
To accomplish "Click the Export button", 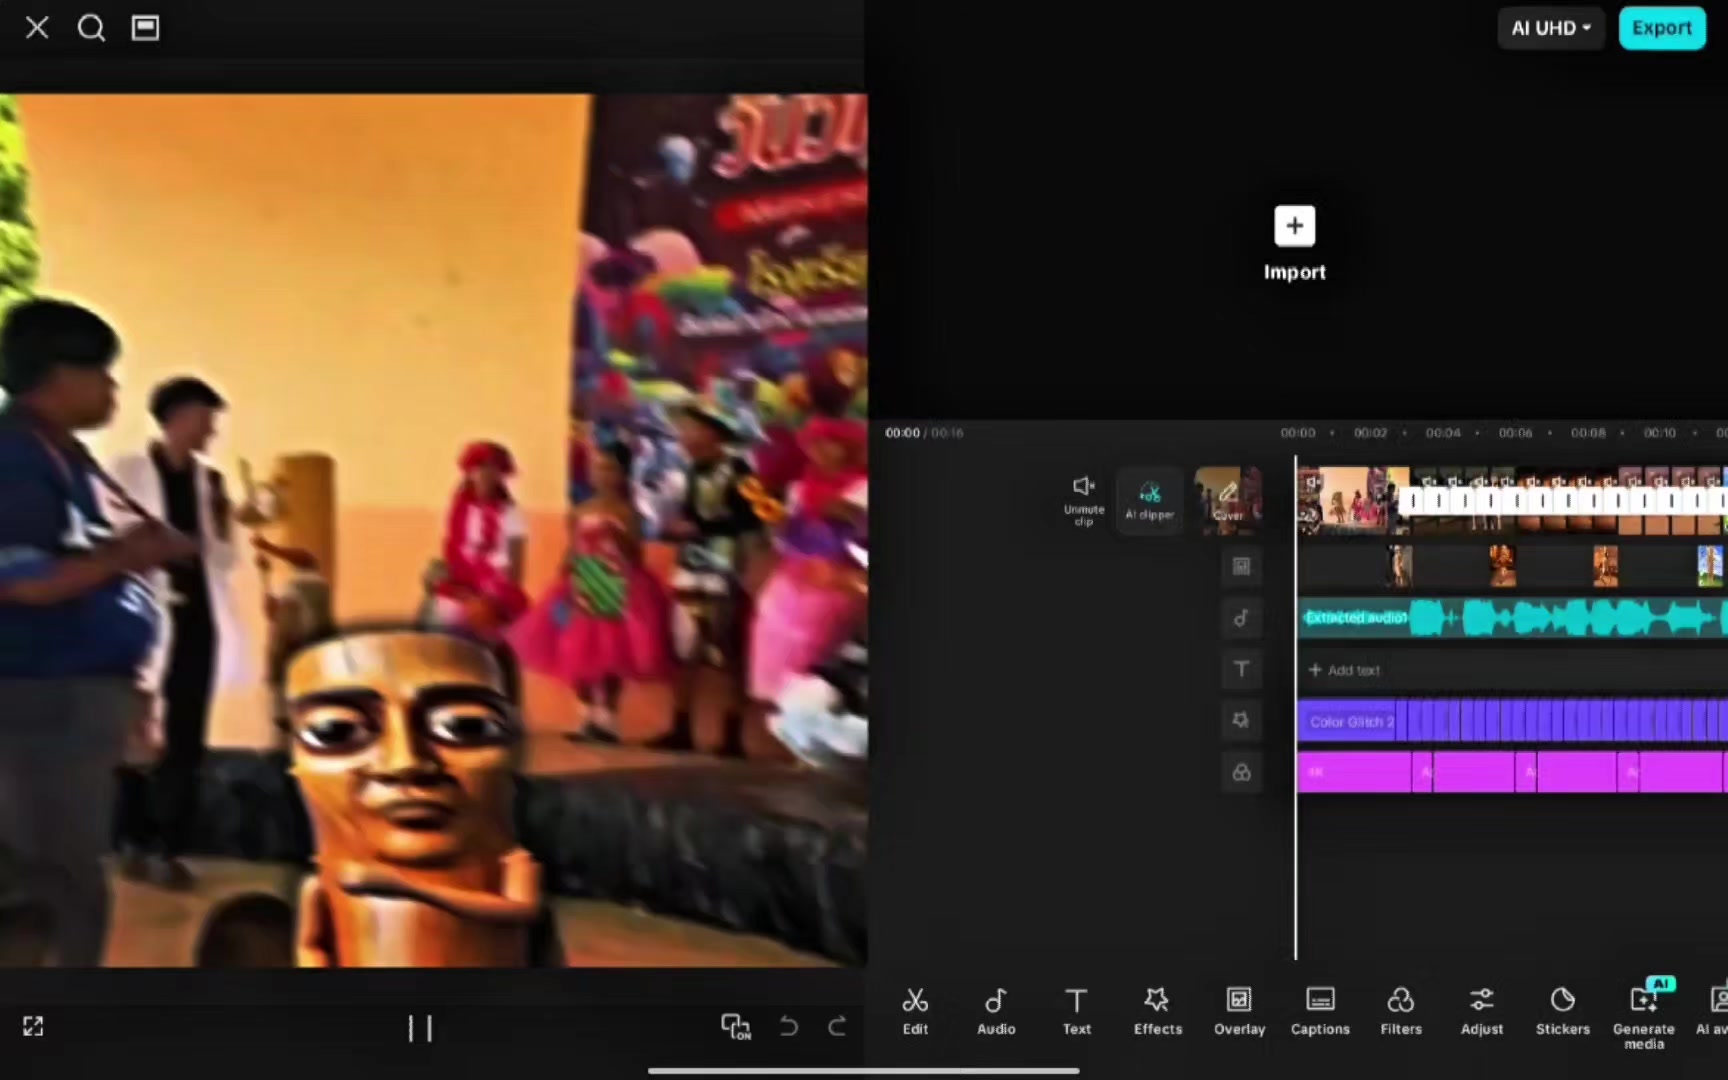I will (x=1662, y=28).
